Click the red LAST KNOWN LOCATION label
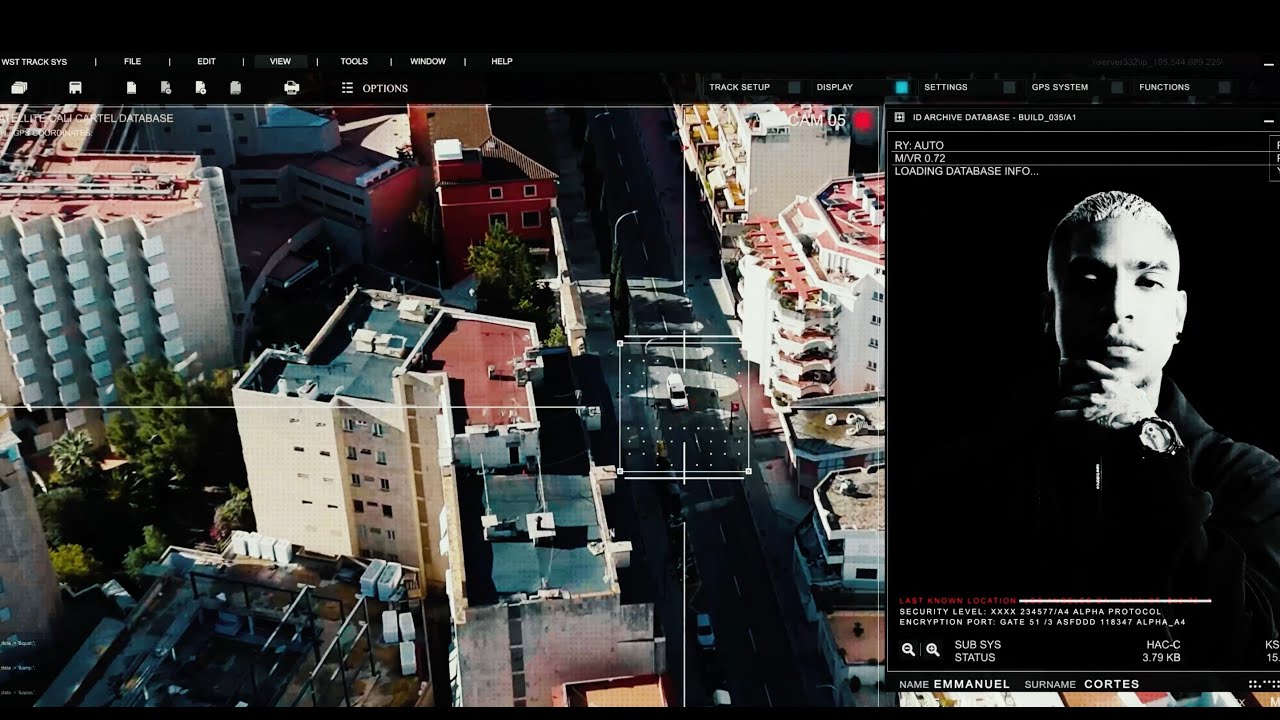This screenshot has width=1280, height=720. click(x=958, y=601)
